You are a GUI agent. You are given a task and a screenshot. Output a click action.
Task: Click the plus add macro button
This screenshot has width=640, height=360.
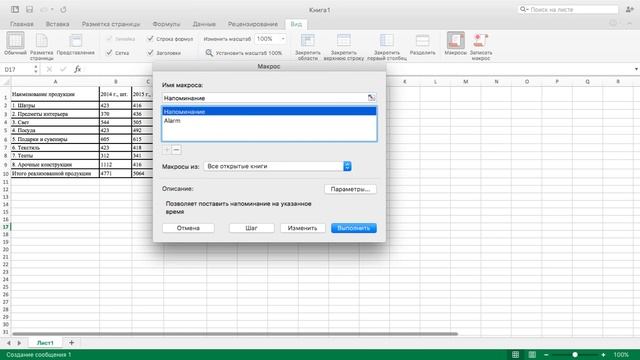click(167, 150)
